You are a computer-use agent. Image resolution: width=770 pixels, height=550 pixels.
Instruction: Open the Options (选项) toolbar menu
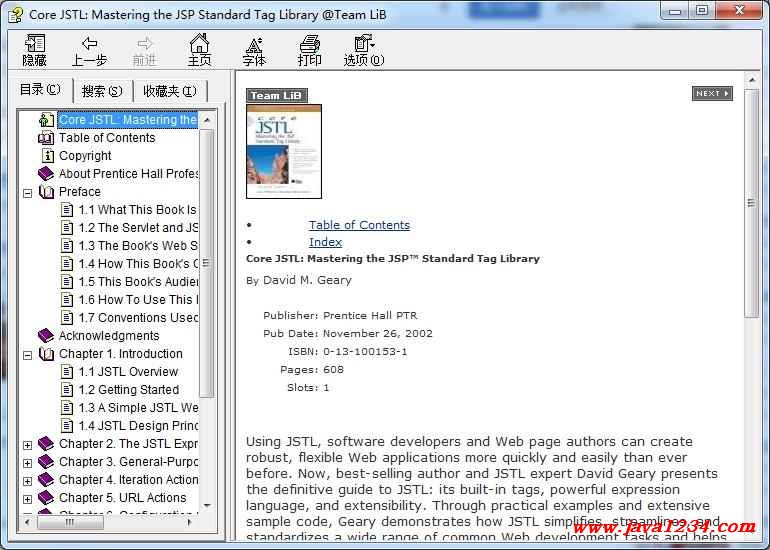coord(363,44)
